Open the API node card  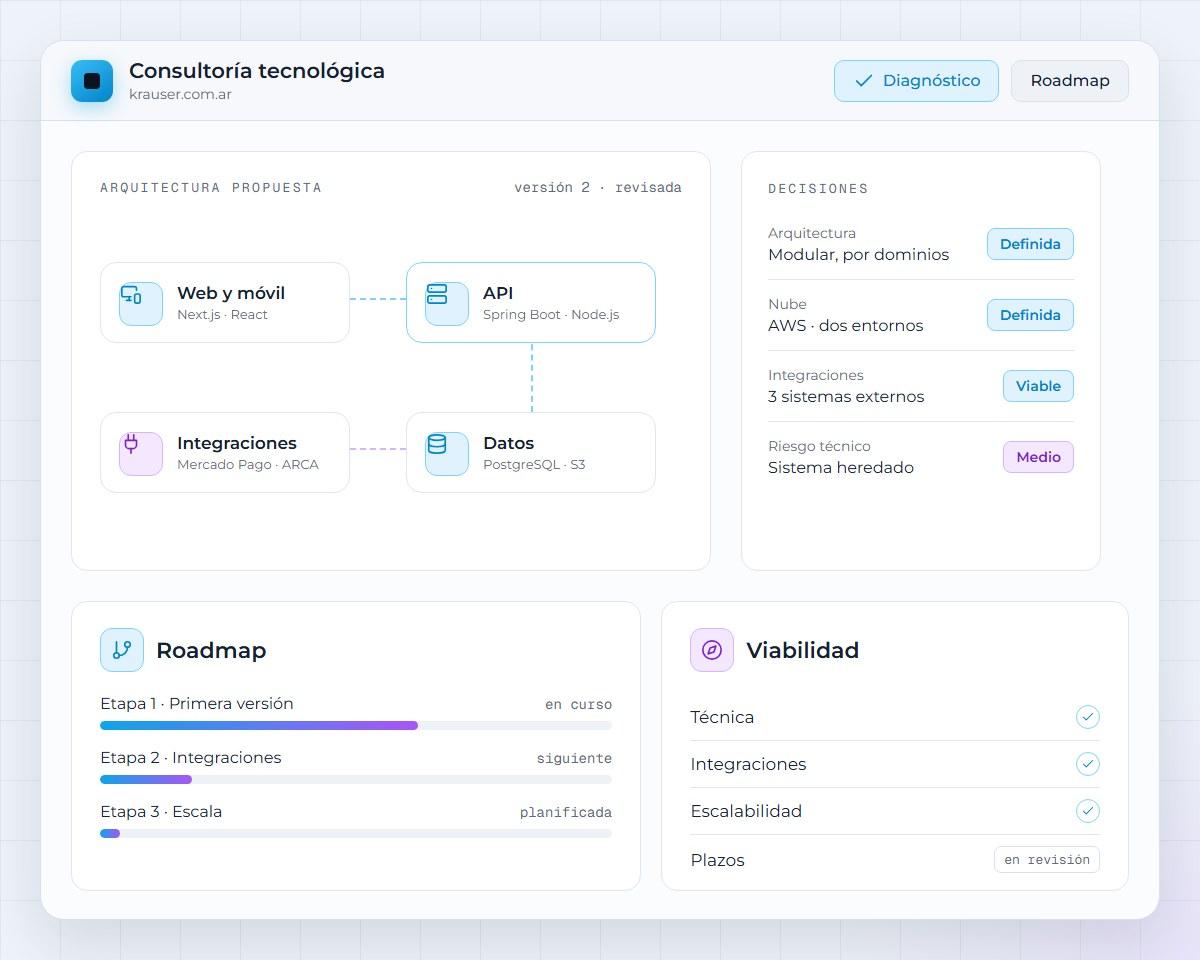point(531,303)
